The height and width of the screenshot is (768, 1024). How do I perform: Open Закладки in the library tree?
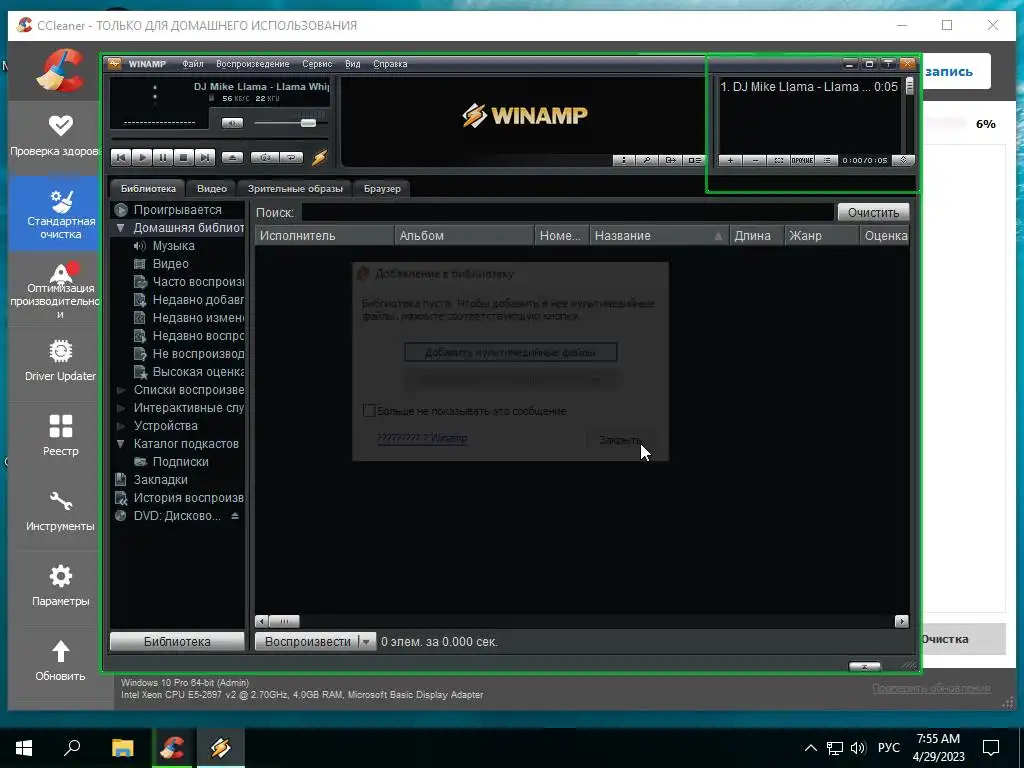tap(160, 479)
